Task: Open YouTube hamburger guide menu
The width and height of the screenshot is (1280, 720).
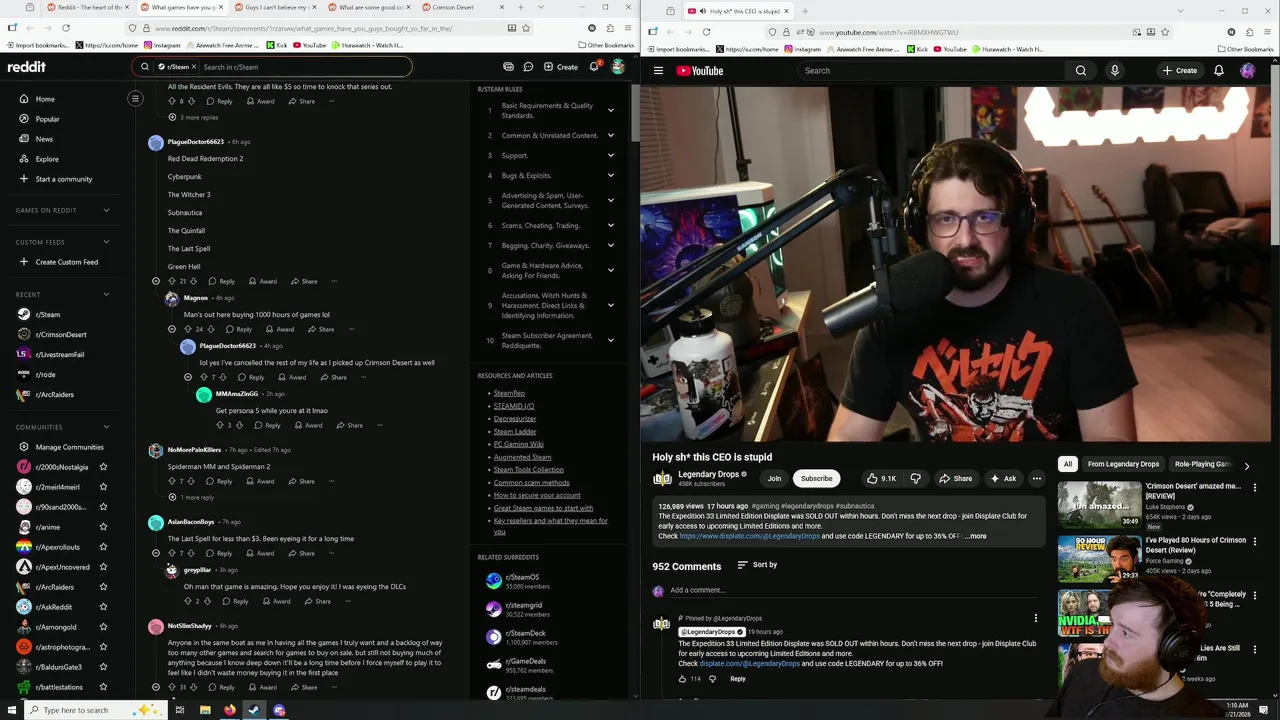Action: click(658, 70)
